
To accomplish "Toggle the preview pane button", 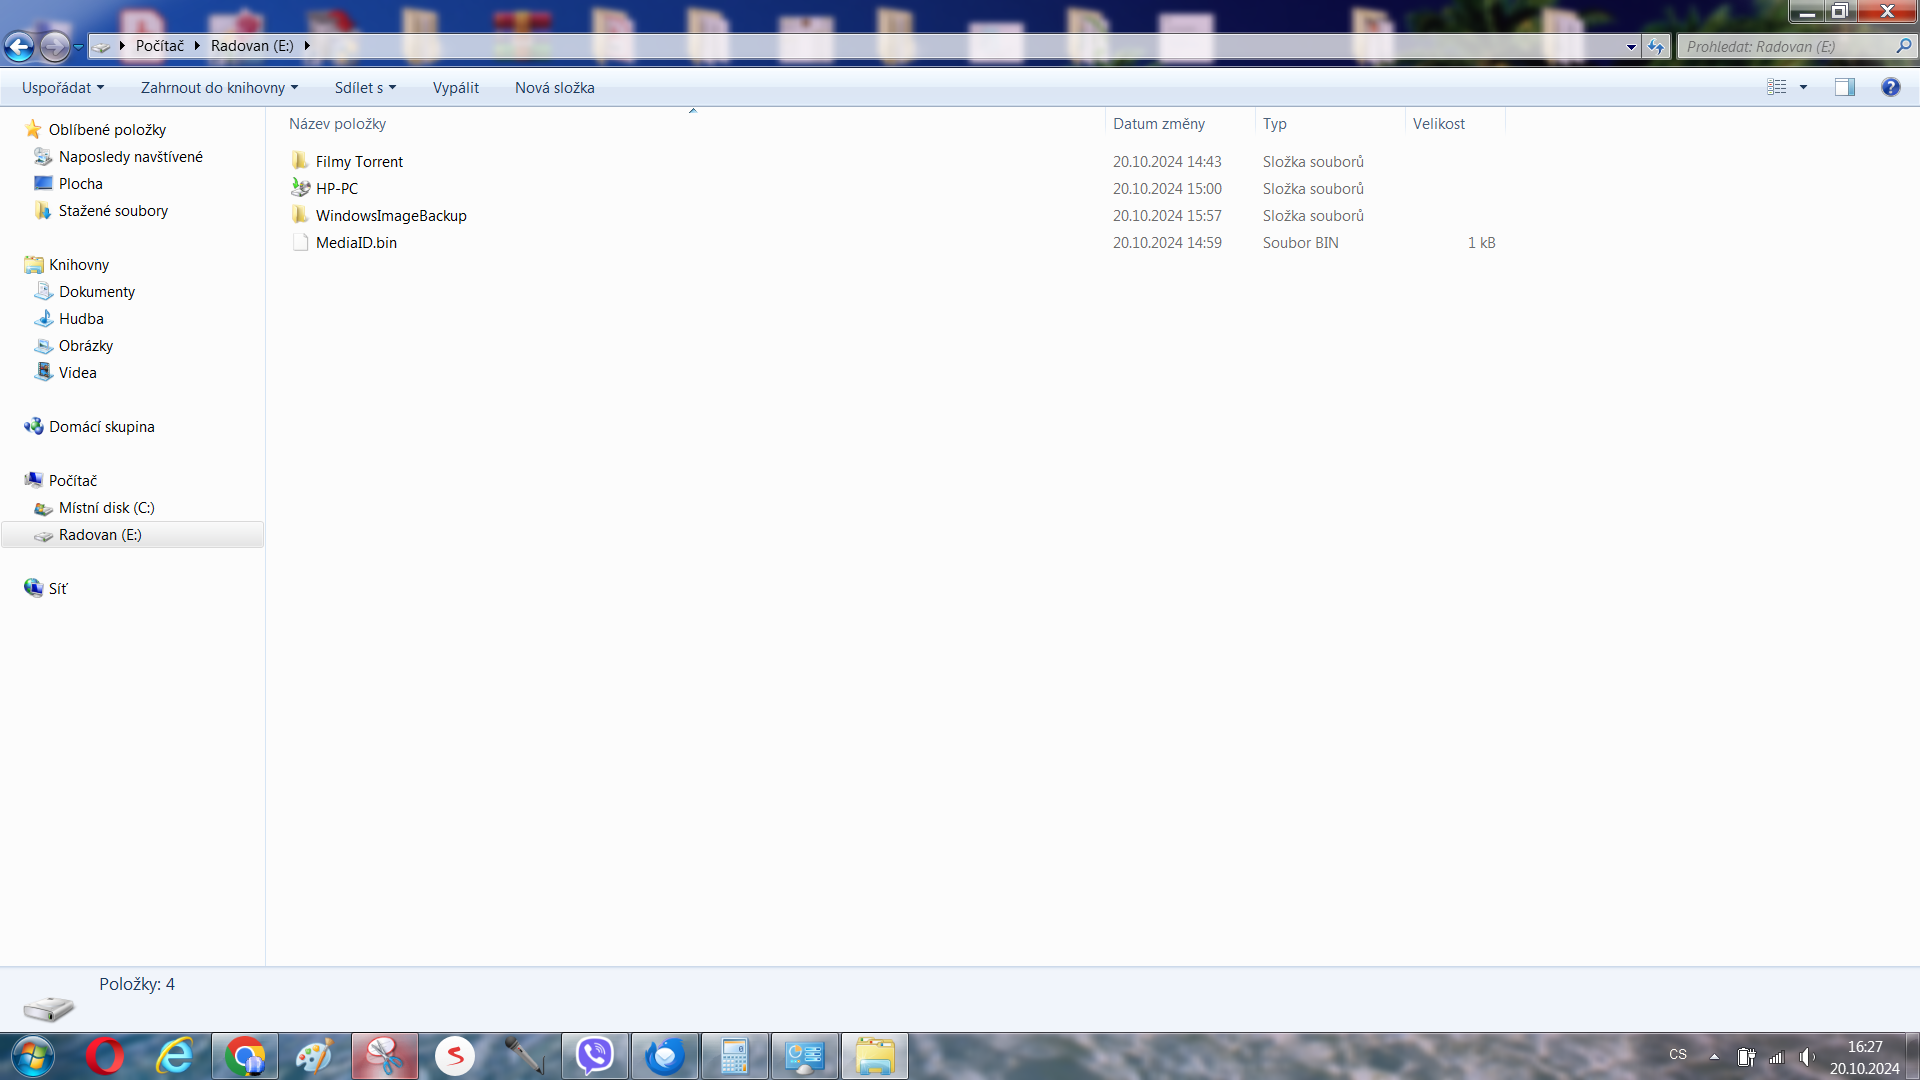I will point(1844,87).
